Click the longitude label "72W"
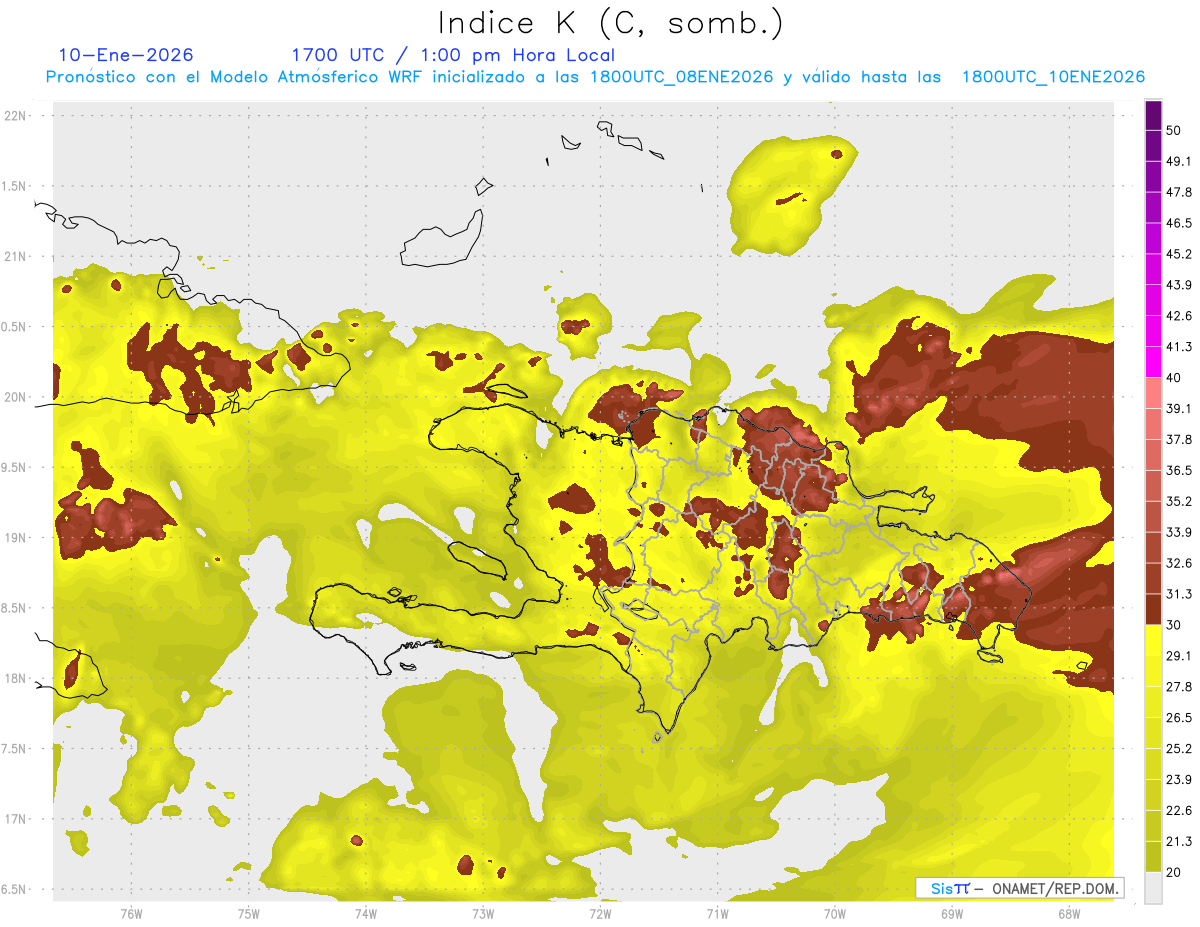Image resolution: width=1200 pixels, height=927 pixels. click(600, 913)
